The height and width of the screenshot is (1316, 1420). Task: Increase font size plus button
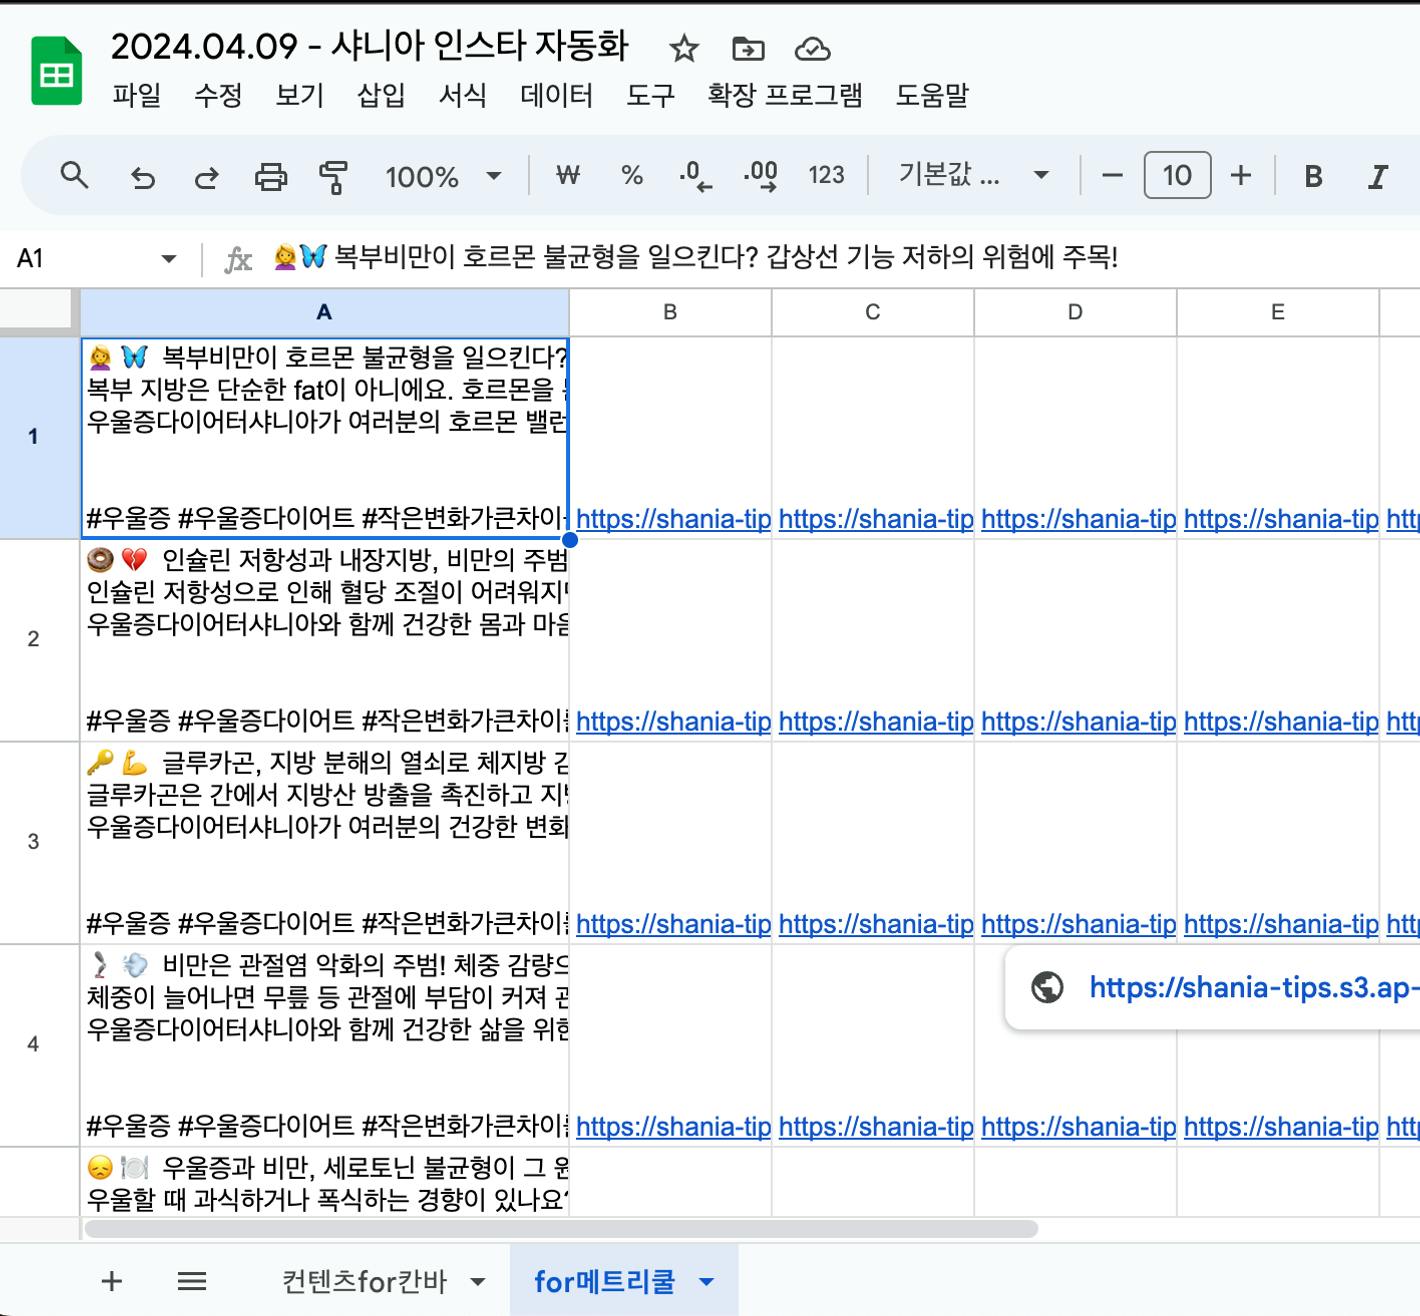(1241, 176)
